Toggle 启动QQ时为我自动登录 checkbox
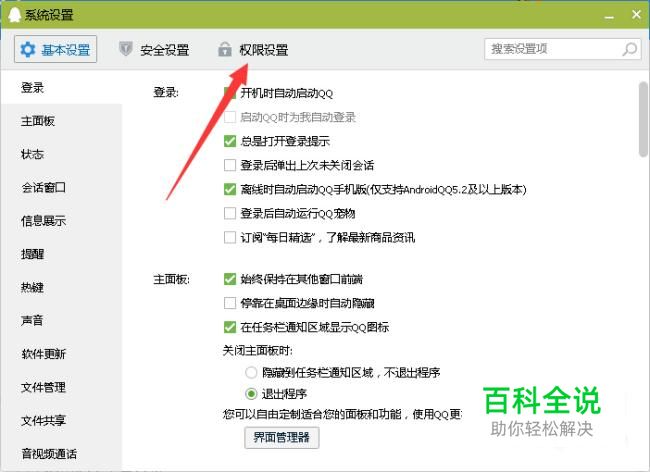 (x=230, y=117)
